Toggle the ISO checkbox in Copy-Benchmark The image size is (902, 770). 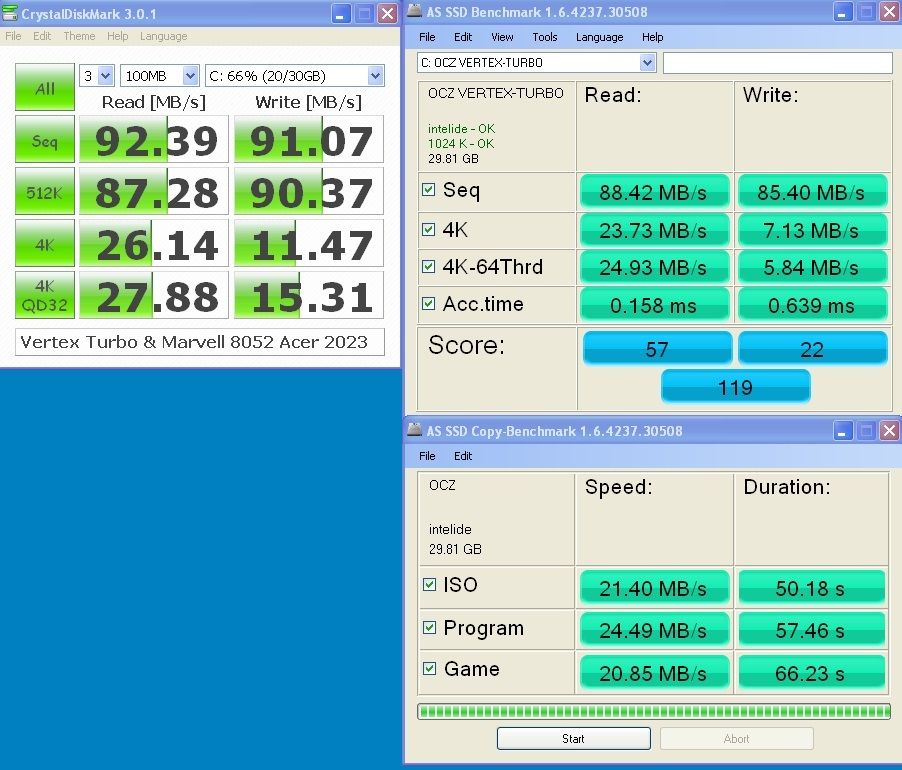(429, 585)
